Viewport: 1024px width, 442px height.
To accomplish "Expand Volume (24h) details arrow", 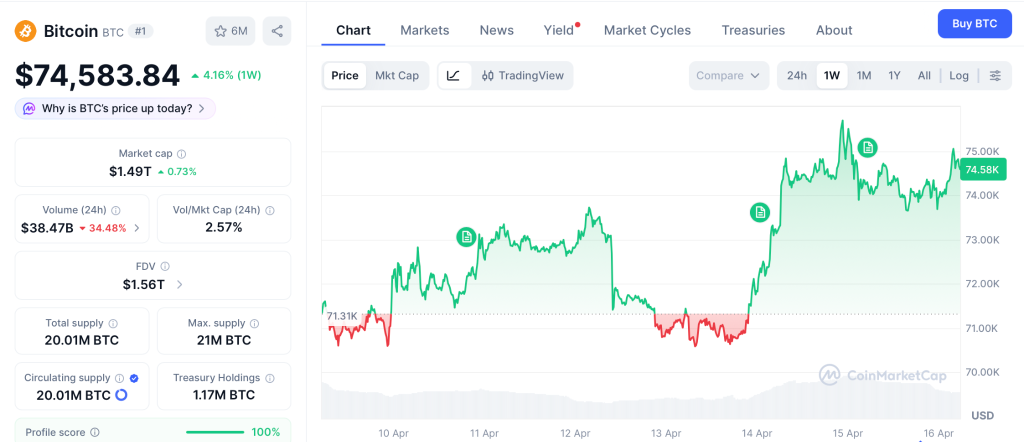I will point(137,228).
